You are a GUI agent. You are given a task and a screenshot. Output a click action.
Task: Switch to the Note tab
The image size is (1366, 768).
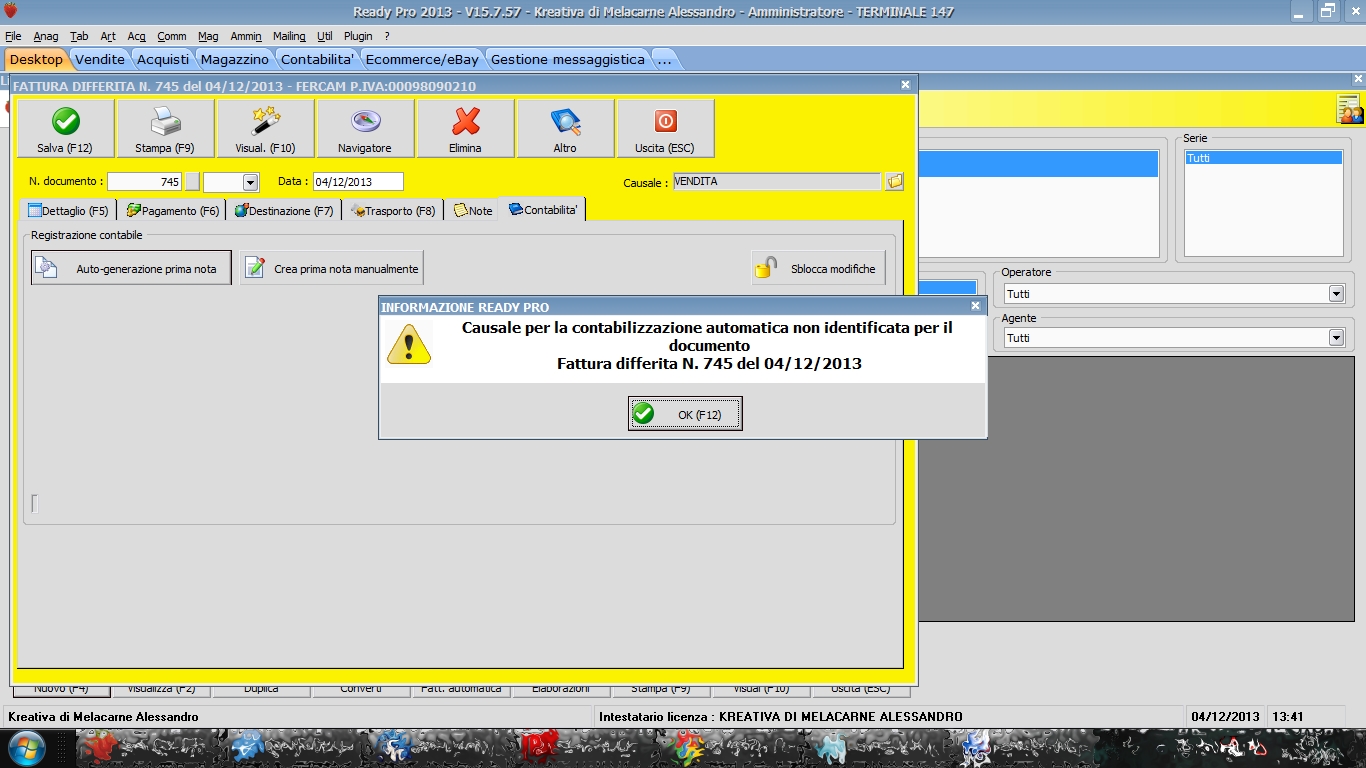(x=472, y=211)
